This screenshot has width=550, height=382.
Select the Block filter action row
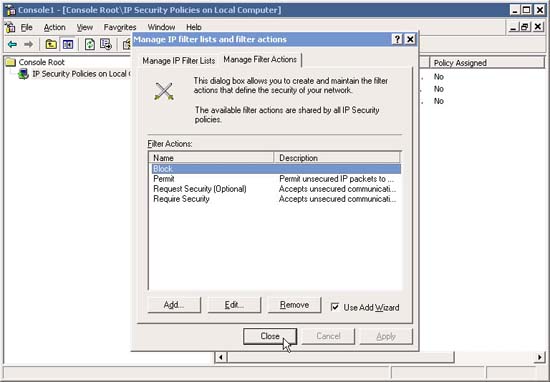[276, 169]
